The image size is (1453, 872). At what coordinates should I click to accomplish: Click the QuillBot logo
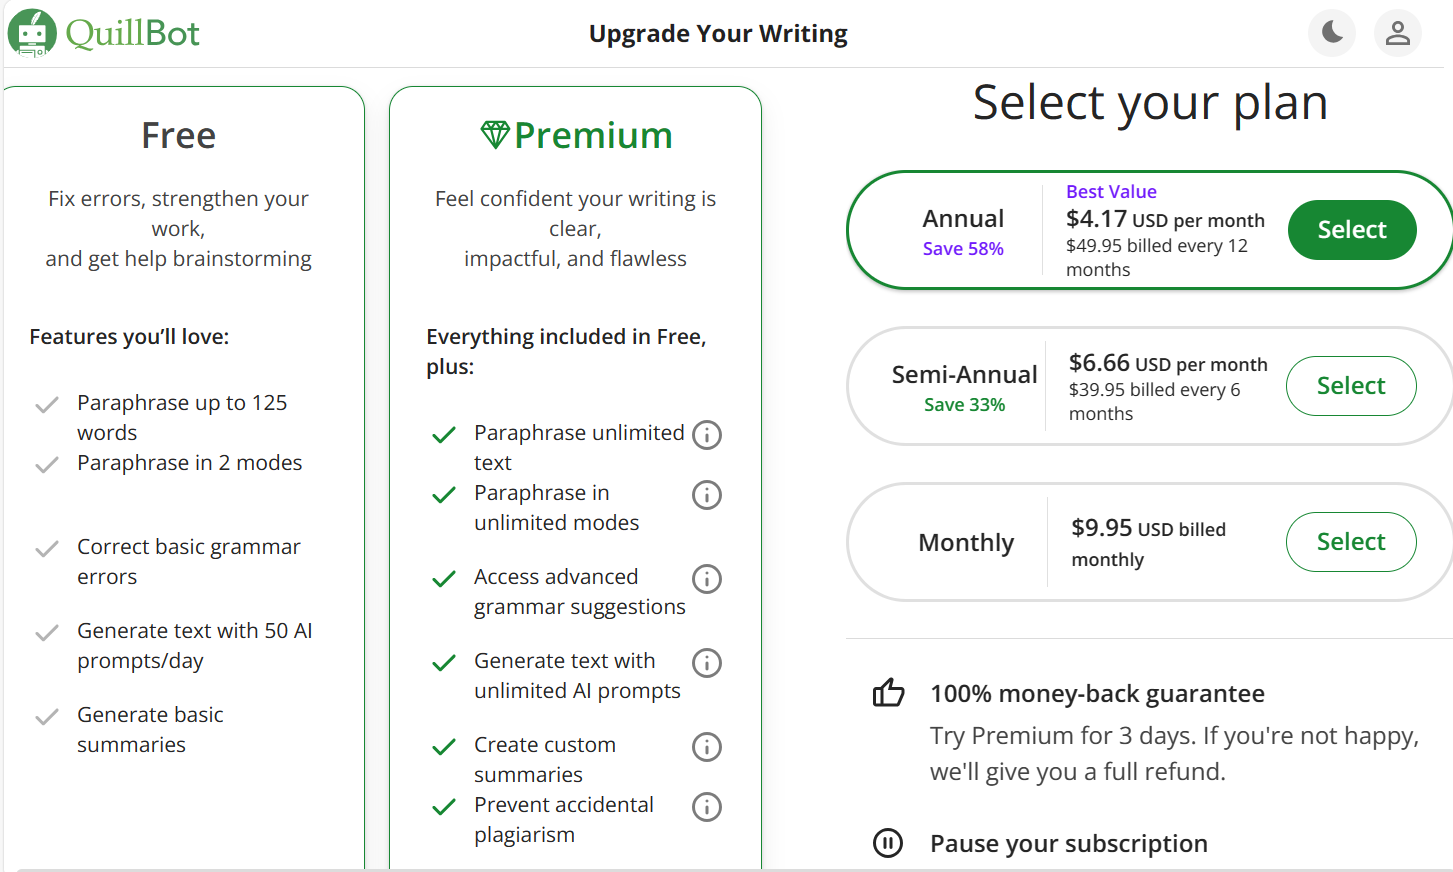(x=104, y=33)
